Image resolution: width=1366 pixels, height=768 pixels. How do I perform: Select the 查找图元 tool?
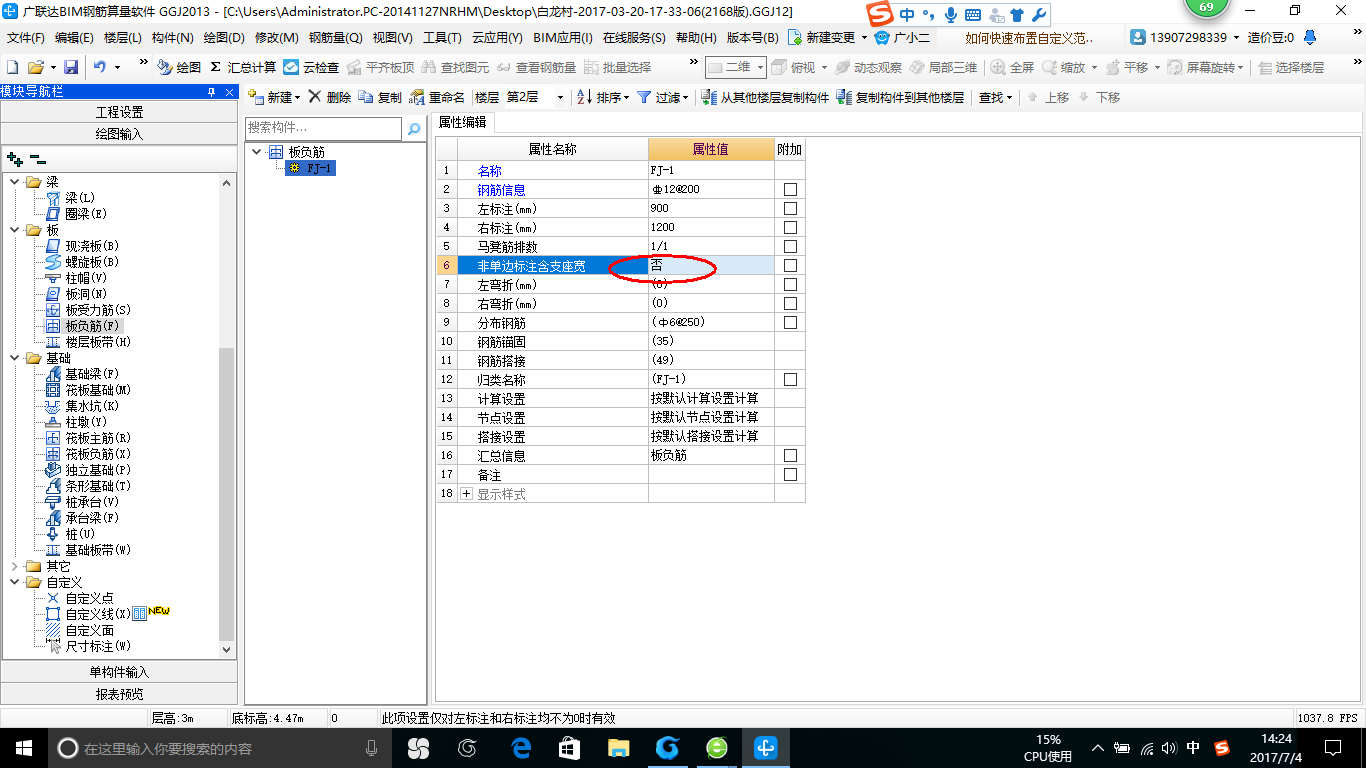click(455, 69)
